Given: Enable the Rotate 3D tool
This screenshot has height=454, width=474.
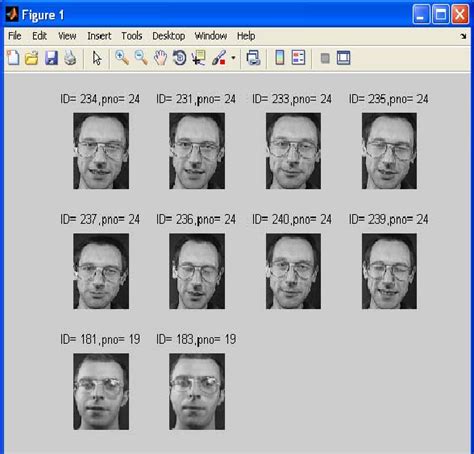Looking at the screenshot, I should pos(179,58).
